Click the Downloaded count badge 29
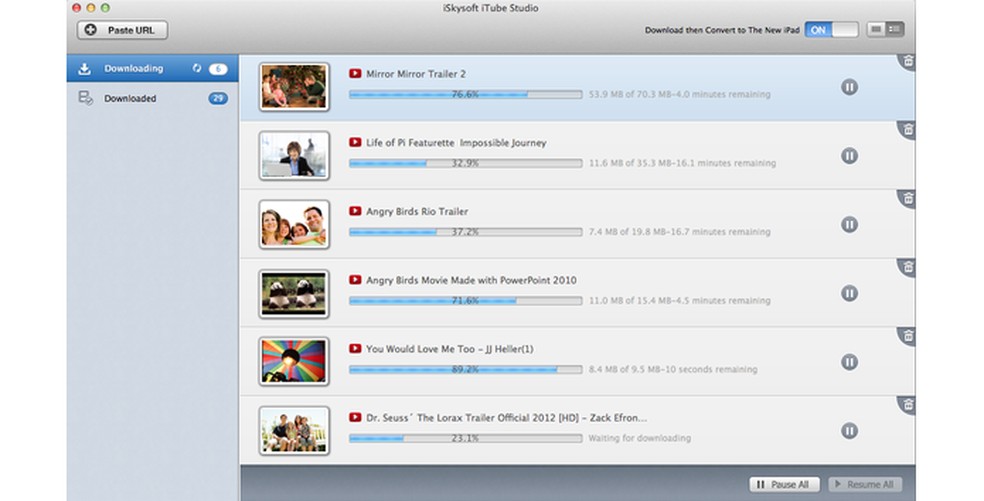The width and height of the screenshot is (984, 501). [x=218, y=99]
